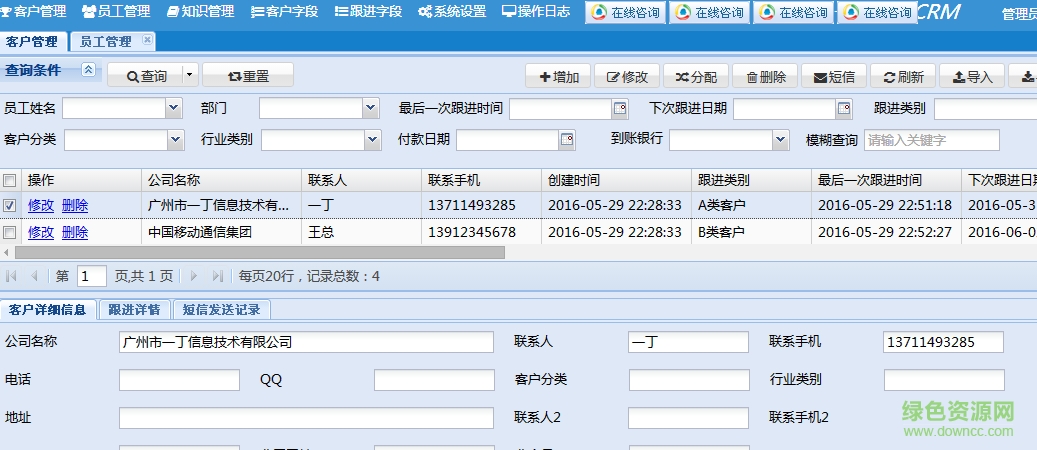Viewport: 1037px width, 450px height.
Task: Open the 员工姓名 dropdown
Action: pos(174,108)
